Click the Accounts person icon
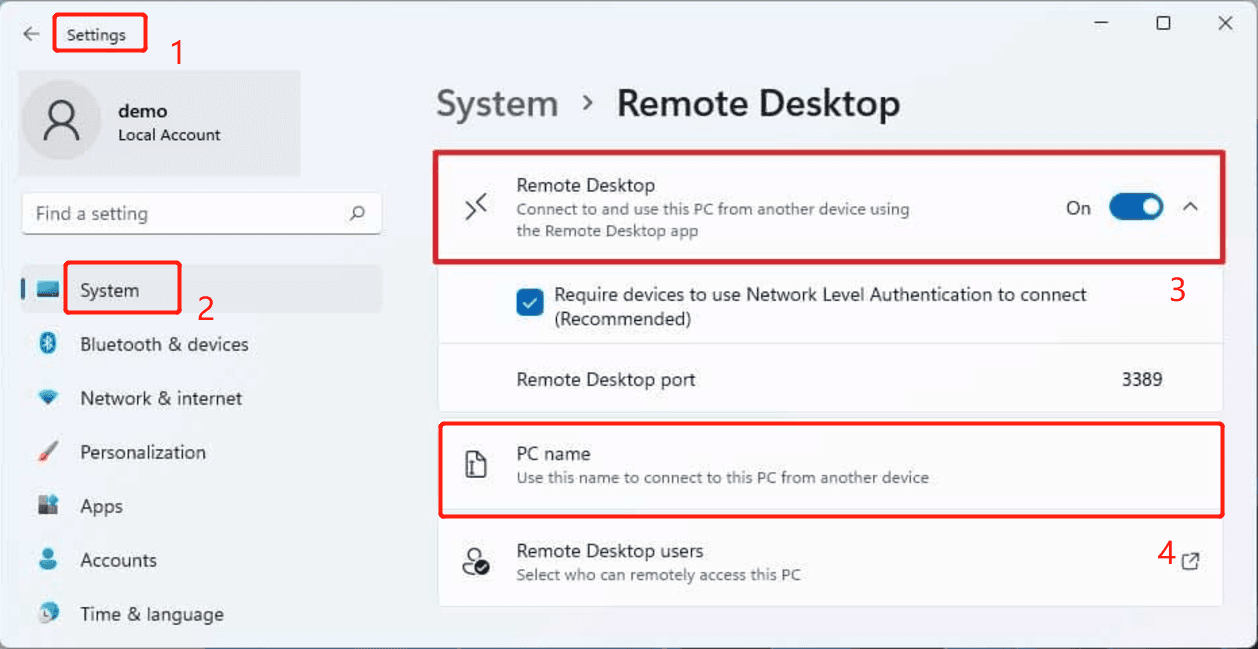Image resolution: width=1258 pixels, height=649 pixels. point(48,559)
